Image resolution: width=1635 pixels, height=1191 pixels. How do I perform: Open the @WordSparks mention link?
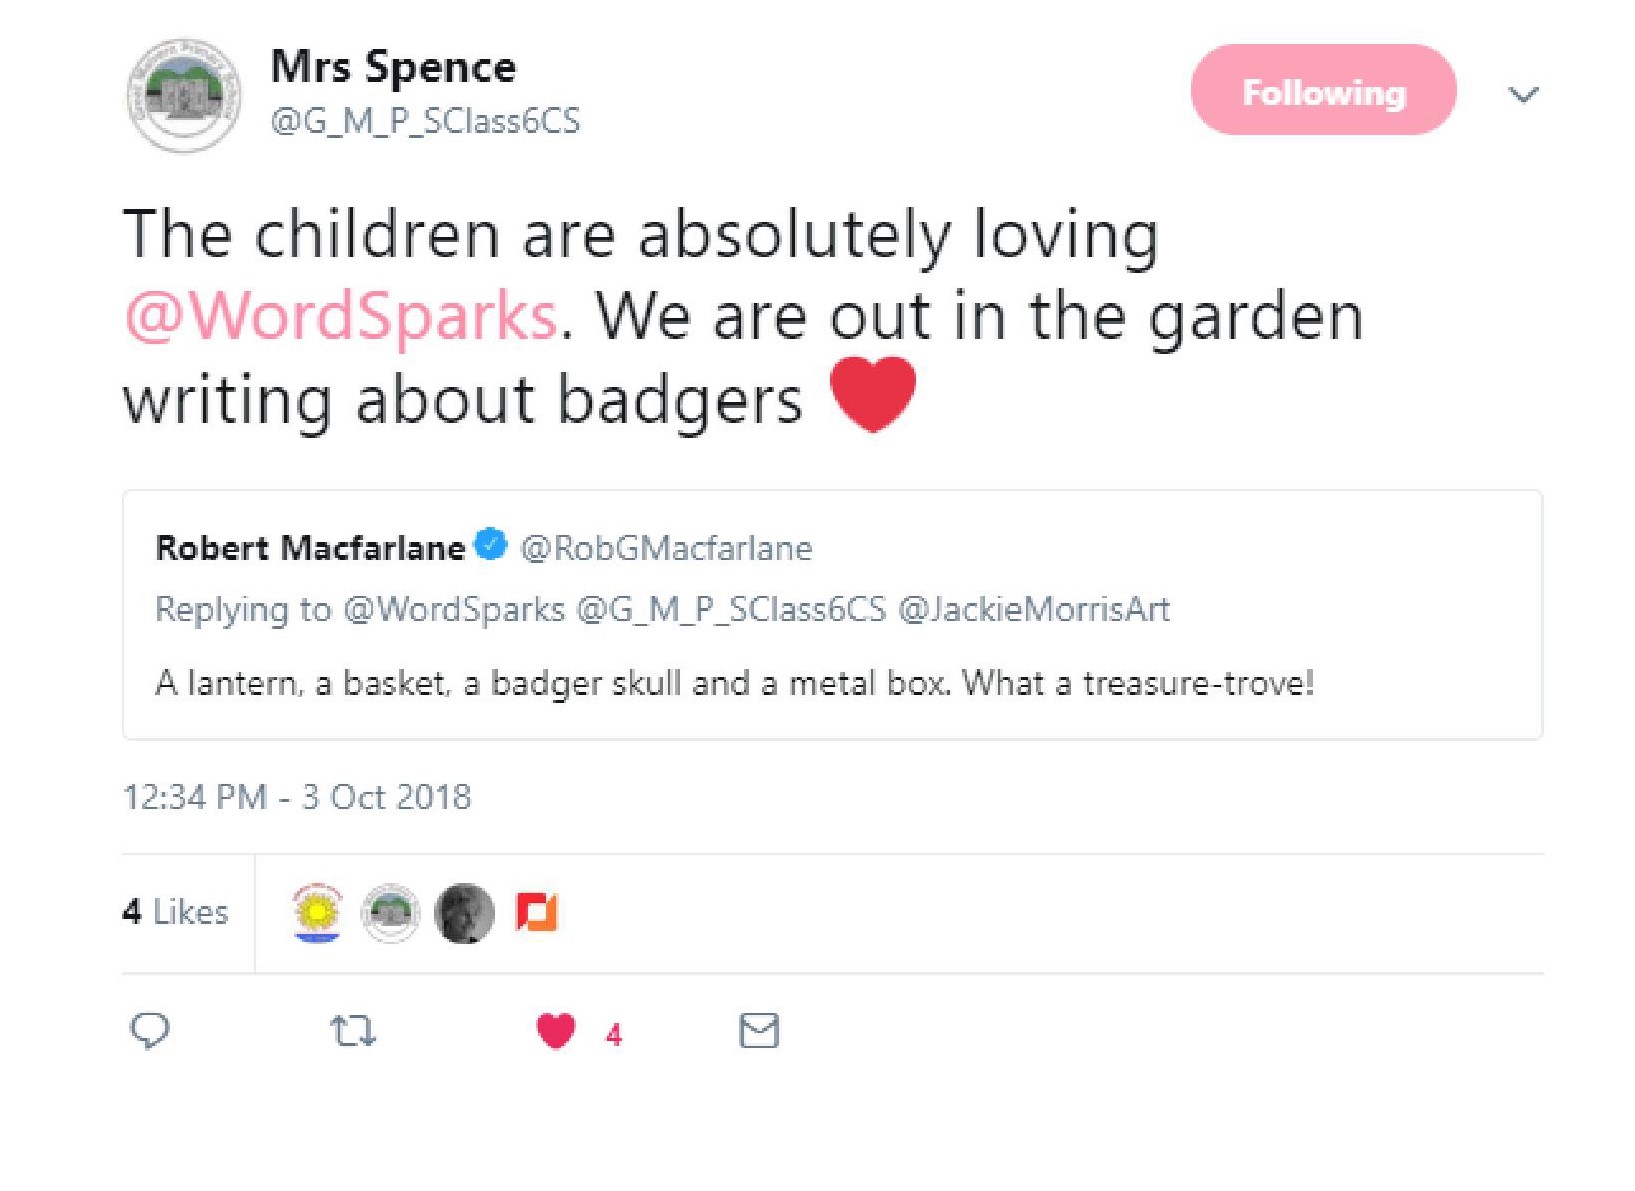click(x=341, y=317)
